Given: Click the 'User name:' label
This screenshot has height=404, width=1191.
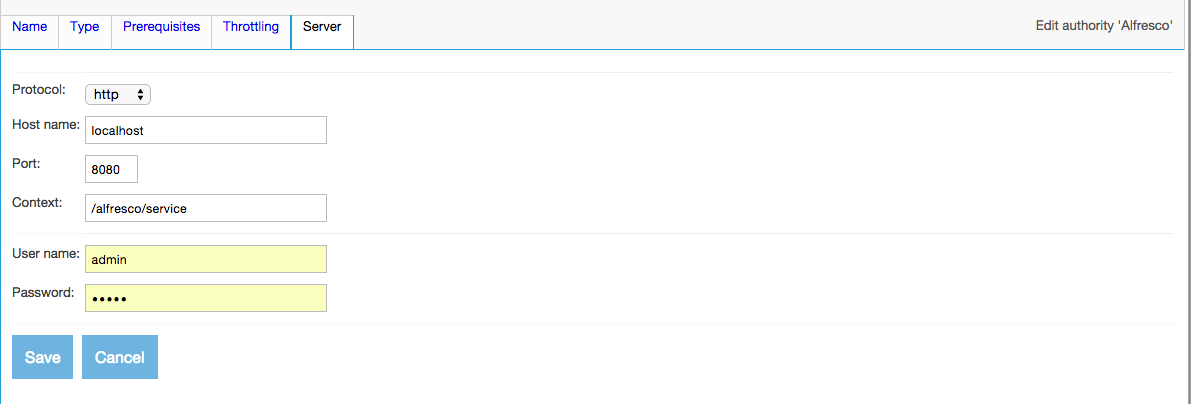Looking at the screenshot, I should (45, 253).
